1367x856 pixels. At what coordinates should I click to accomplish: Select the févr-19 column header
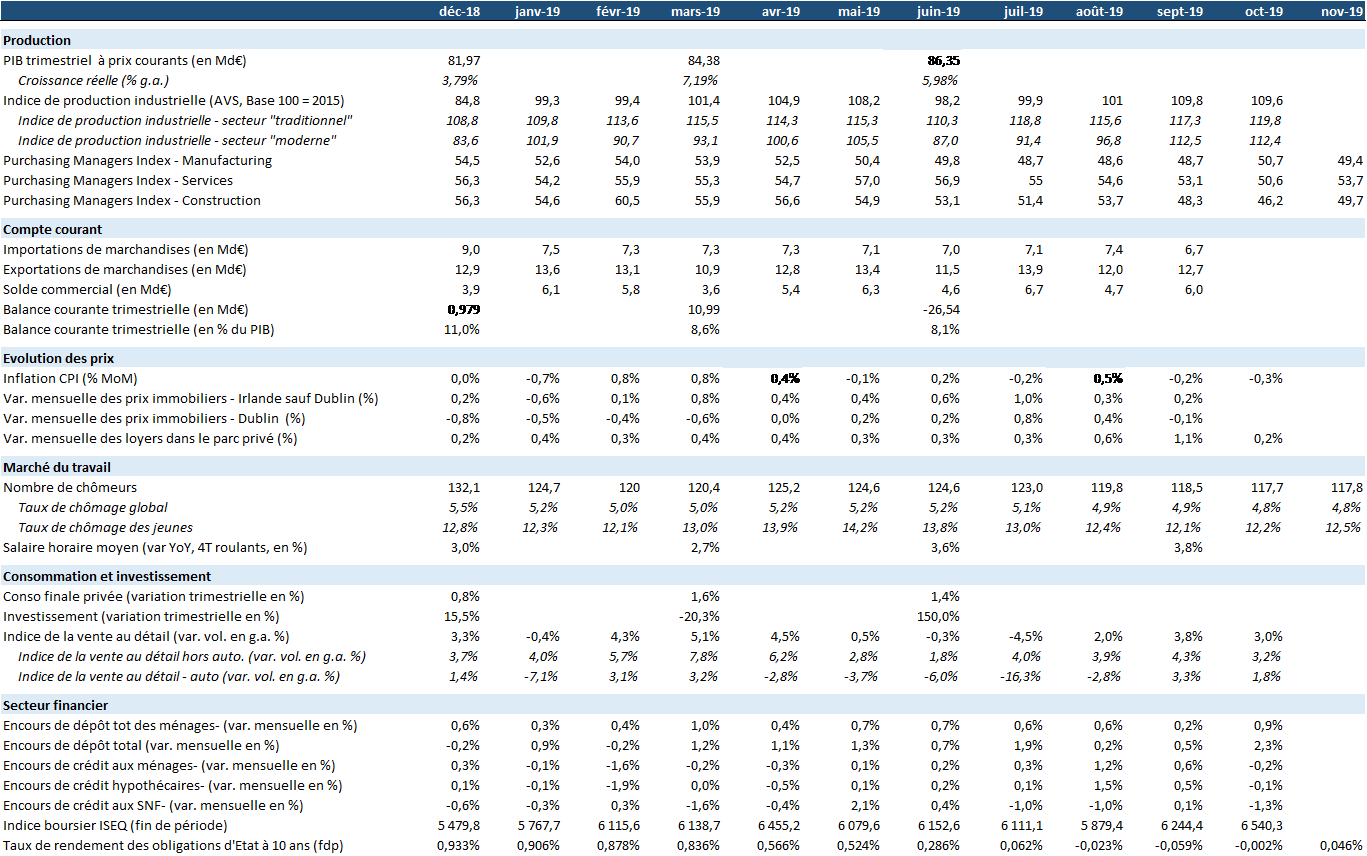(x=618, y=11)
